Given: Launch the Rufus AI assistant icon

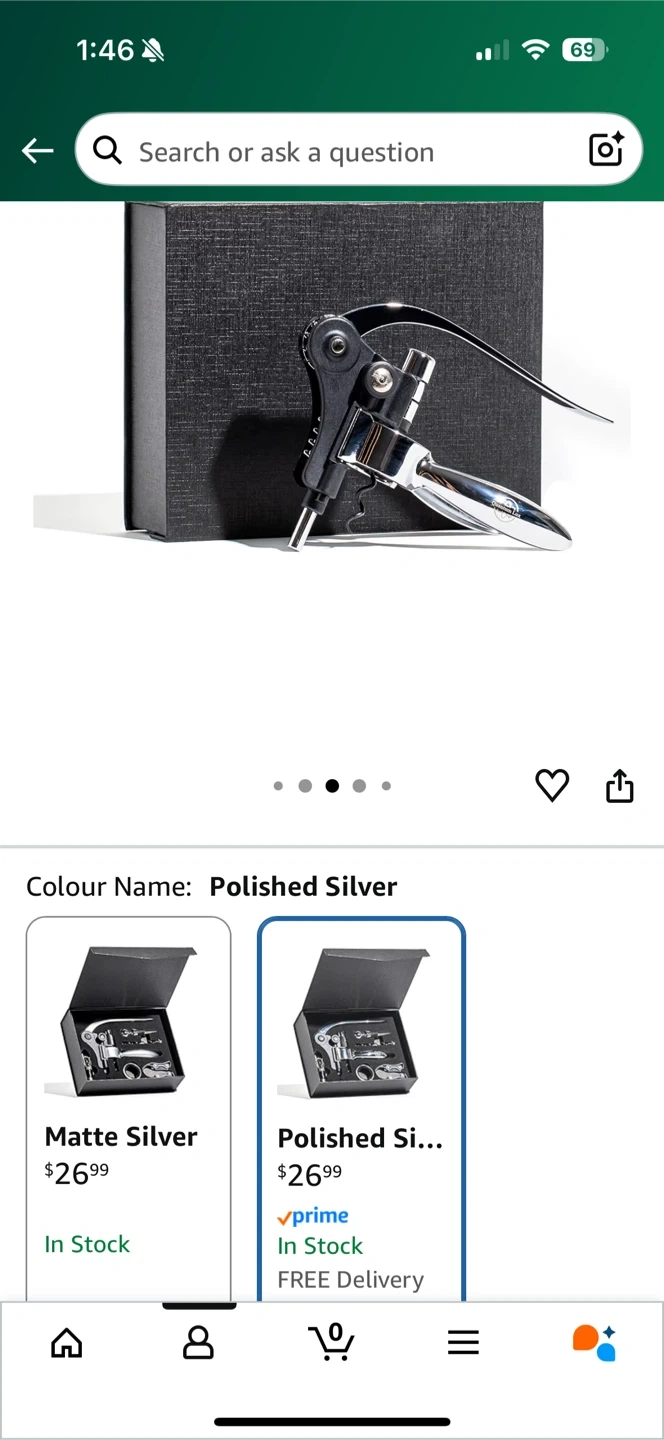Looking at the screenshot, I should (x=594, y=1342).
